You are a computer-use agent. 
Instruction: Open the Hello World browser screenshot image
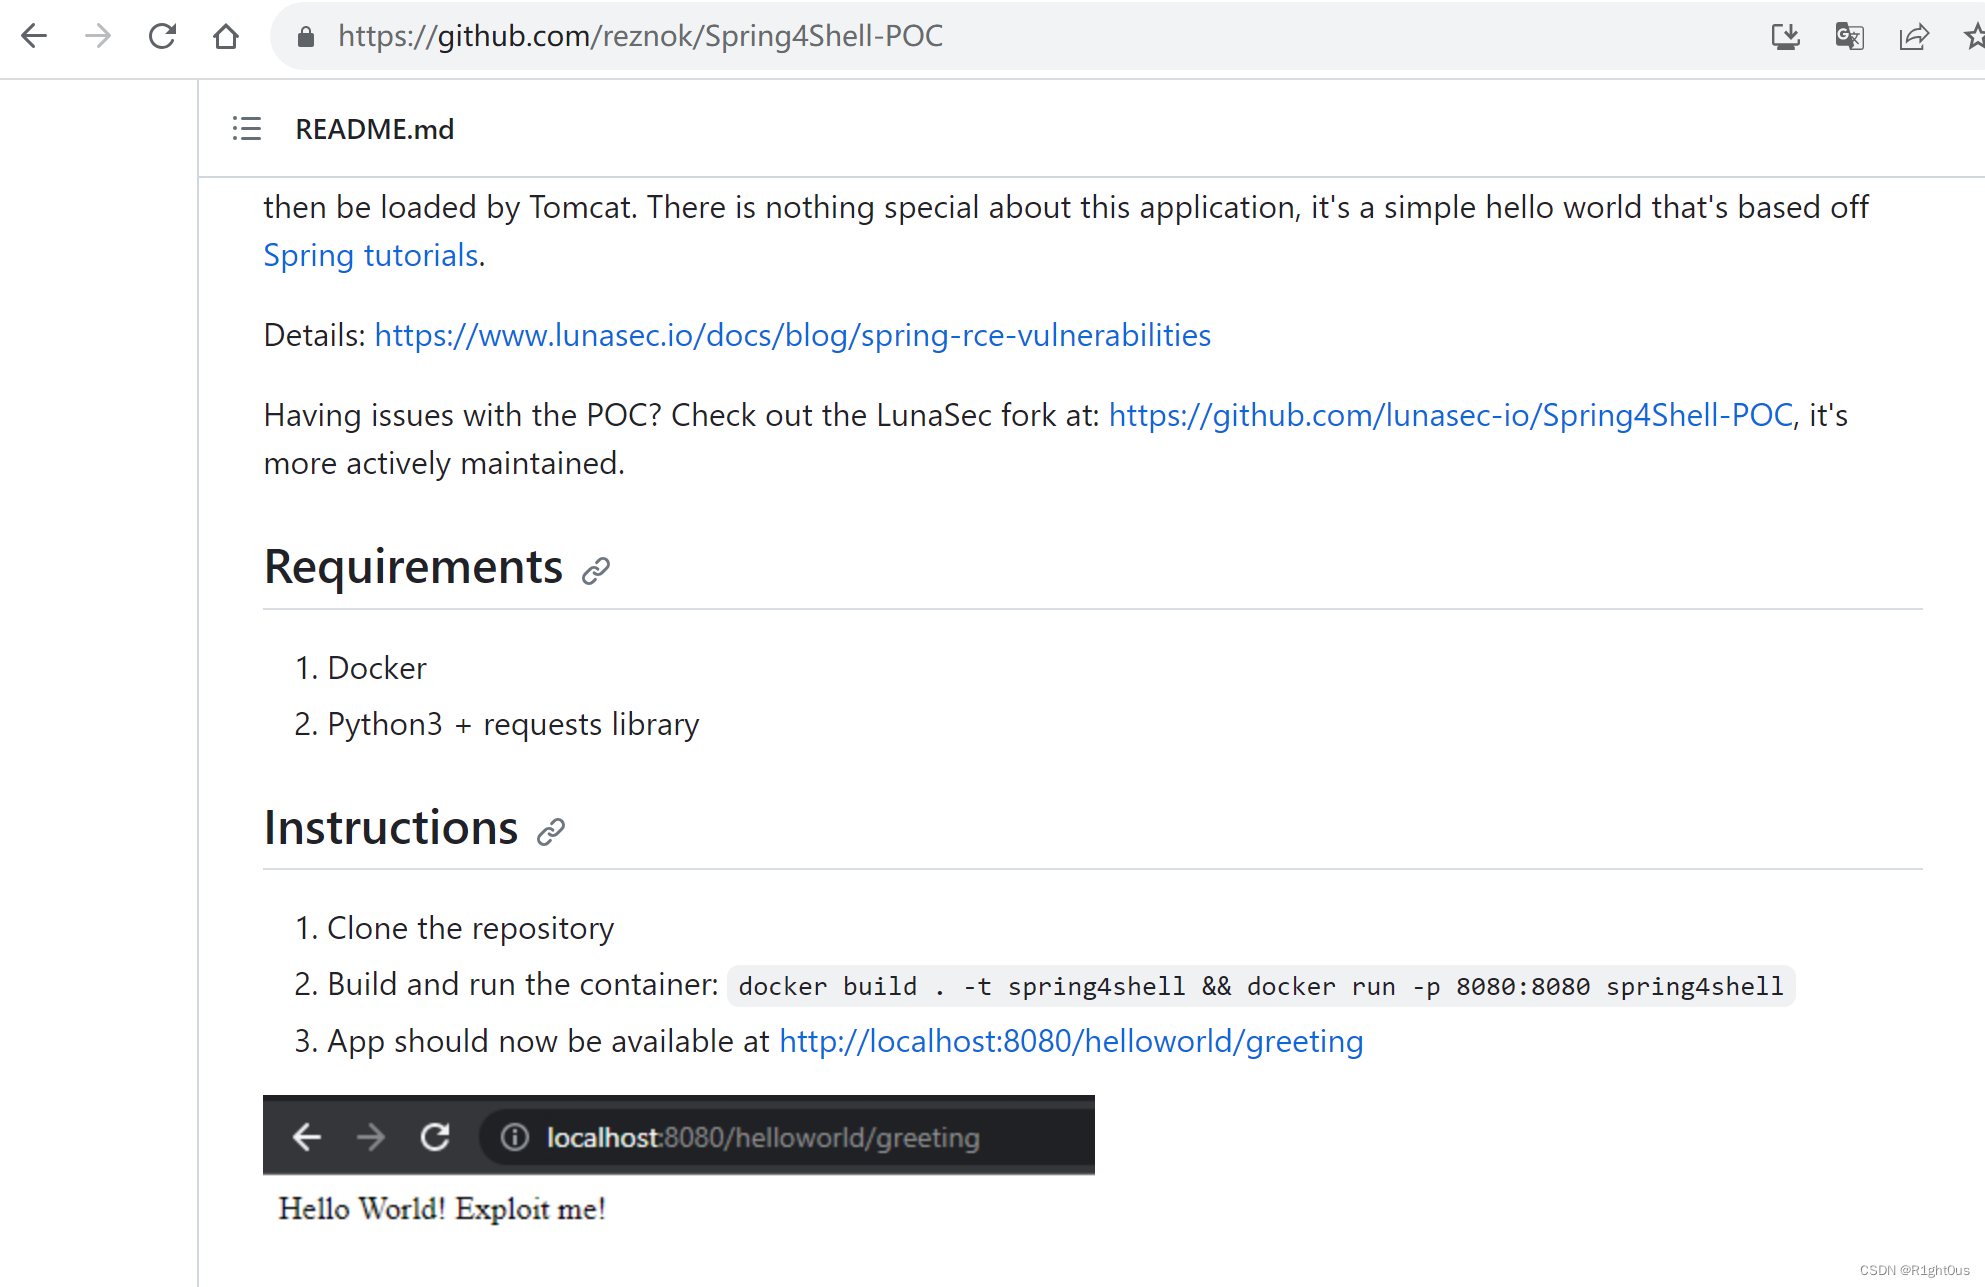(x=679, y=1165)
